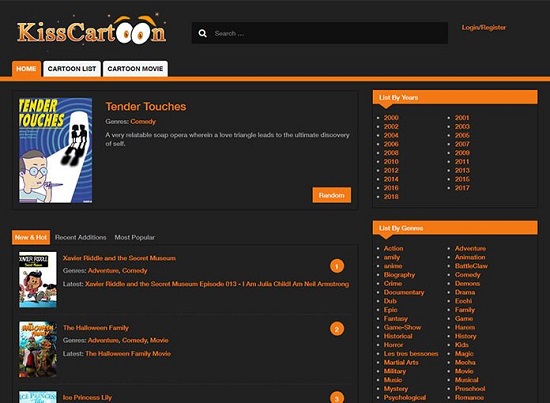Open the Action genre link
Image resolution: width=550 pixels, height=403 pixels.
click(x=394, y=249)
